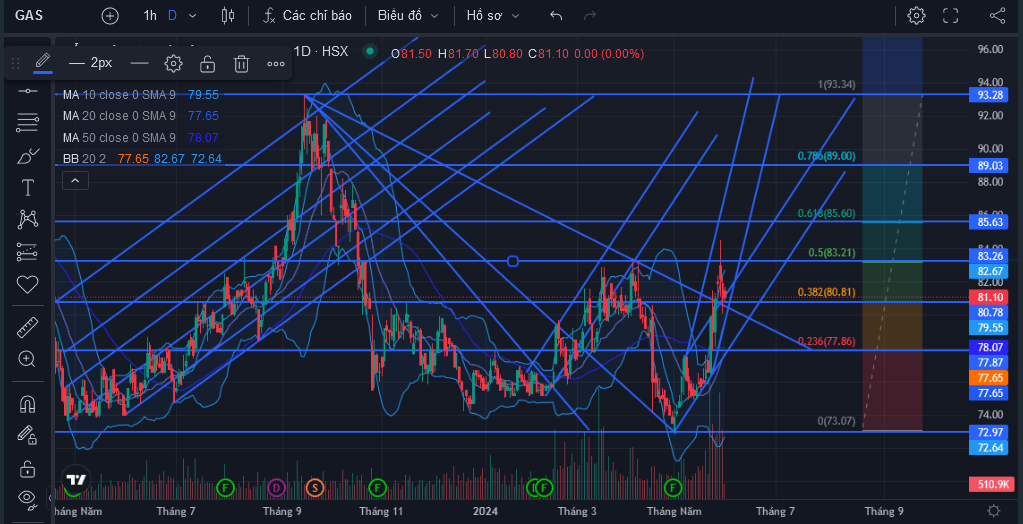This screenshot has height=524, width=1023.
Task: Select the trend line tool in the left sidebar
Action: pos(27,90)
